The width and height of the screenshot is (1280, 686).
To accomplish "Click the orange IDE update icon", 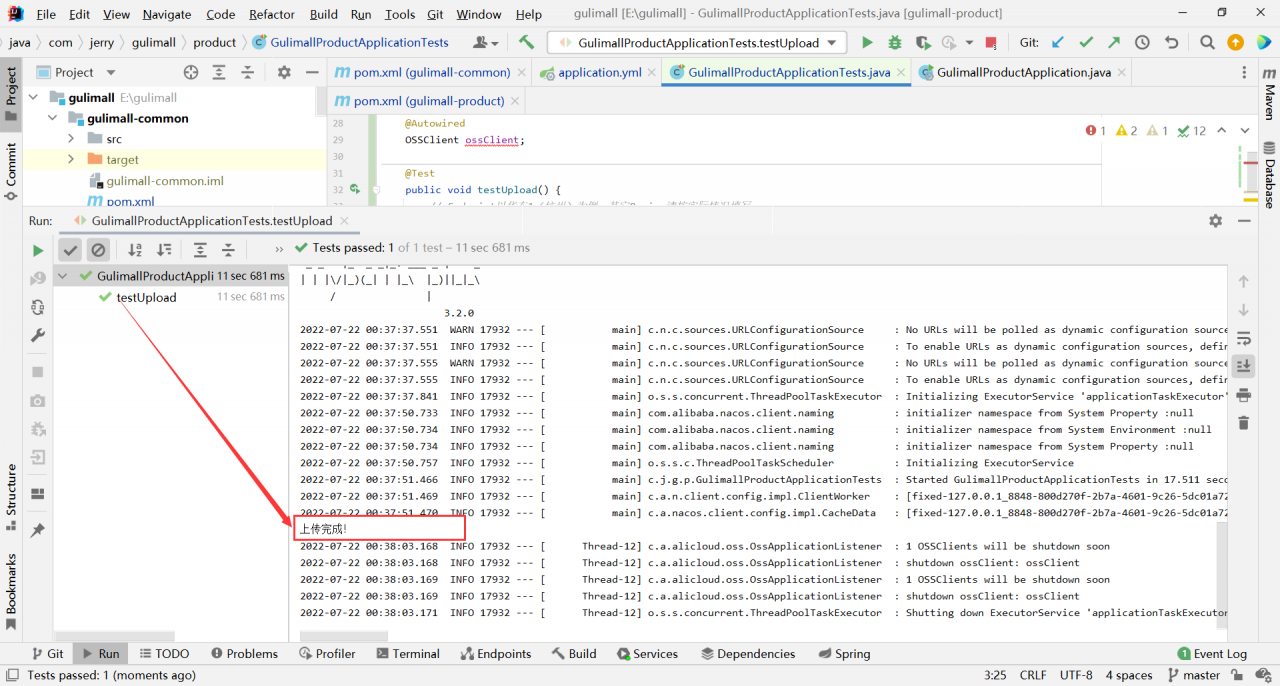I will pyautogui.click(x=1236, y=43).
